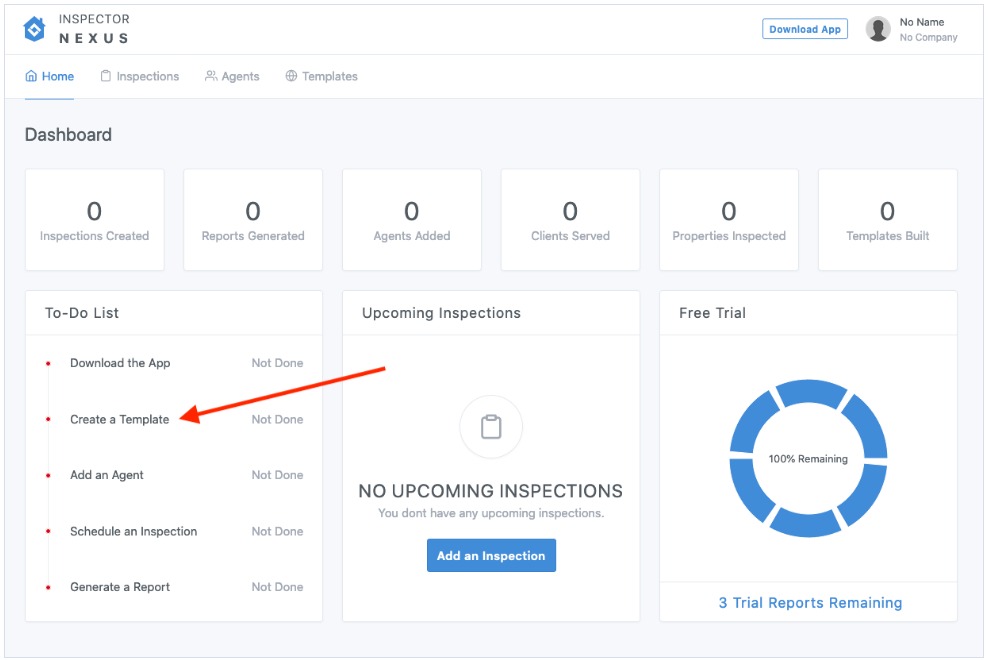
Task: Open the 3 Trial Reports Remaining link
Action: [810, 603]
